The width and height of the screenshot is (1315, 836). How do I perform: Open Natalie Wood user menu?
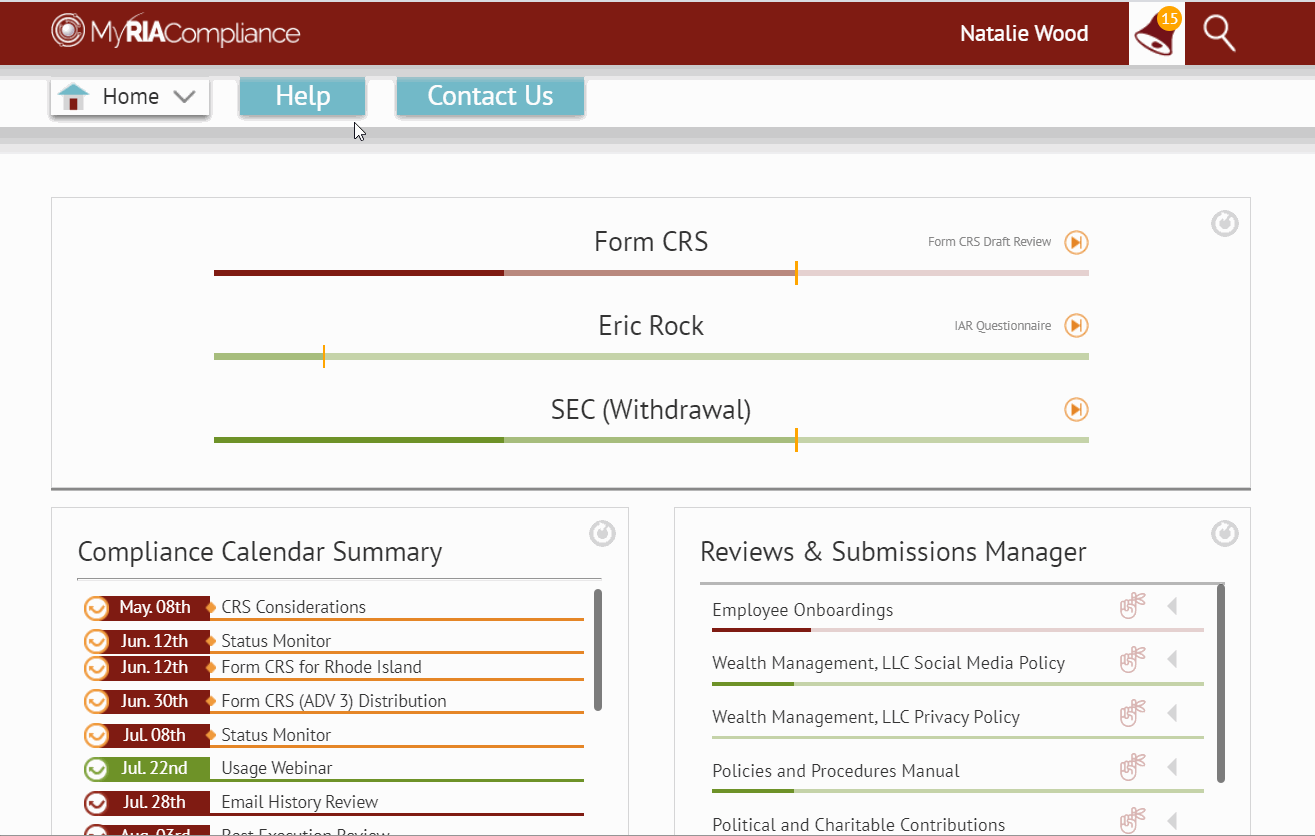tap(1023, 34)
